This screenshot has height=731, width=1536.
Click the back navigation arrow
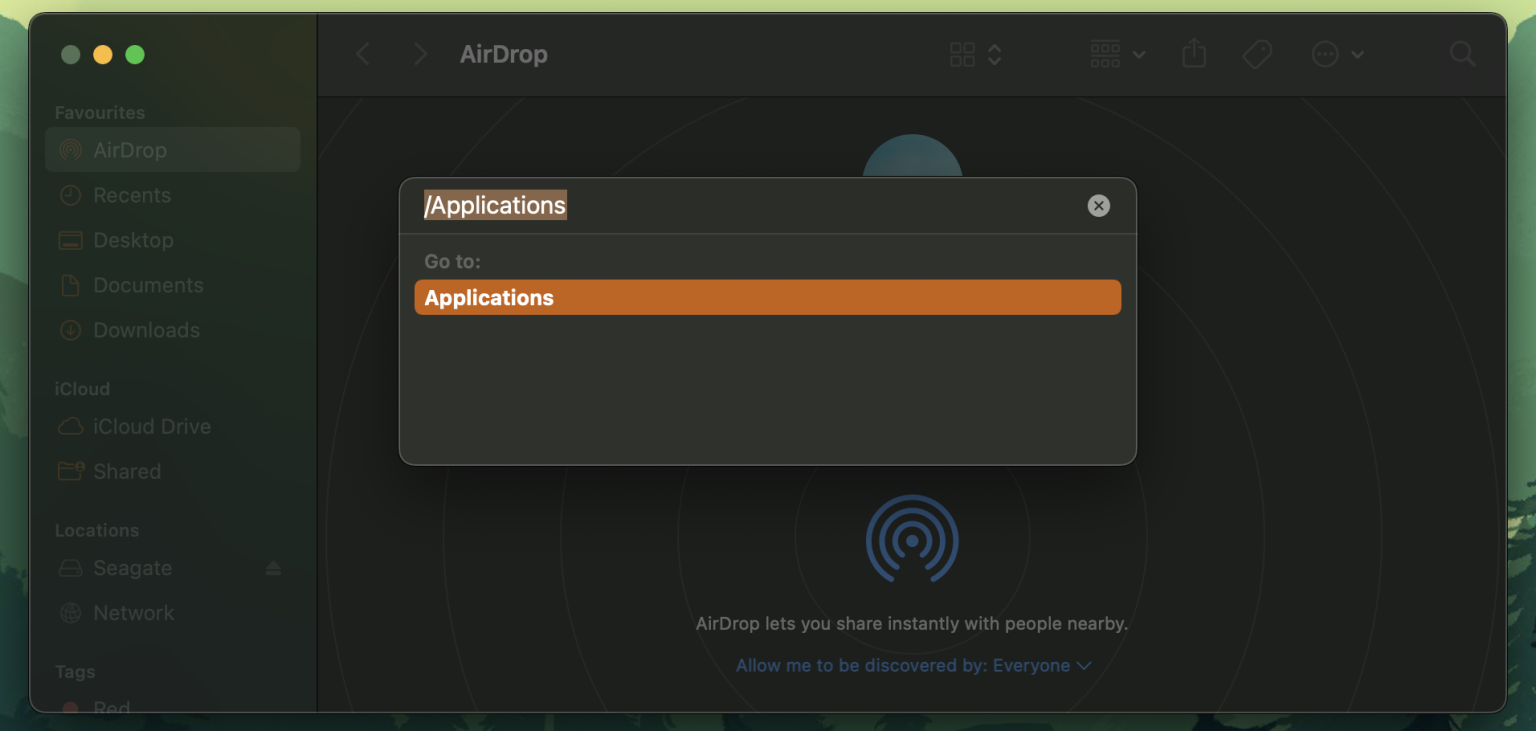click(363, 54)
